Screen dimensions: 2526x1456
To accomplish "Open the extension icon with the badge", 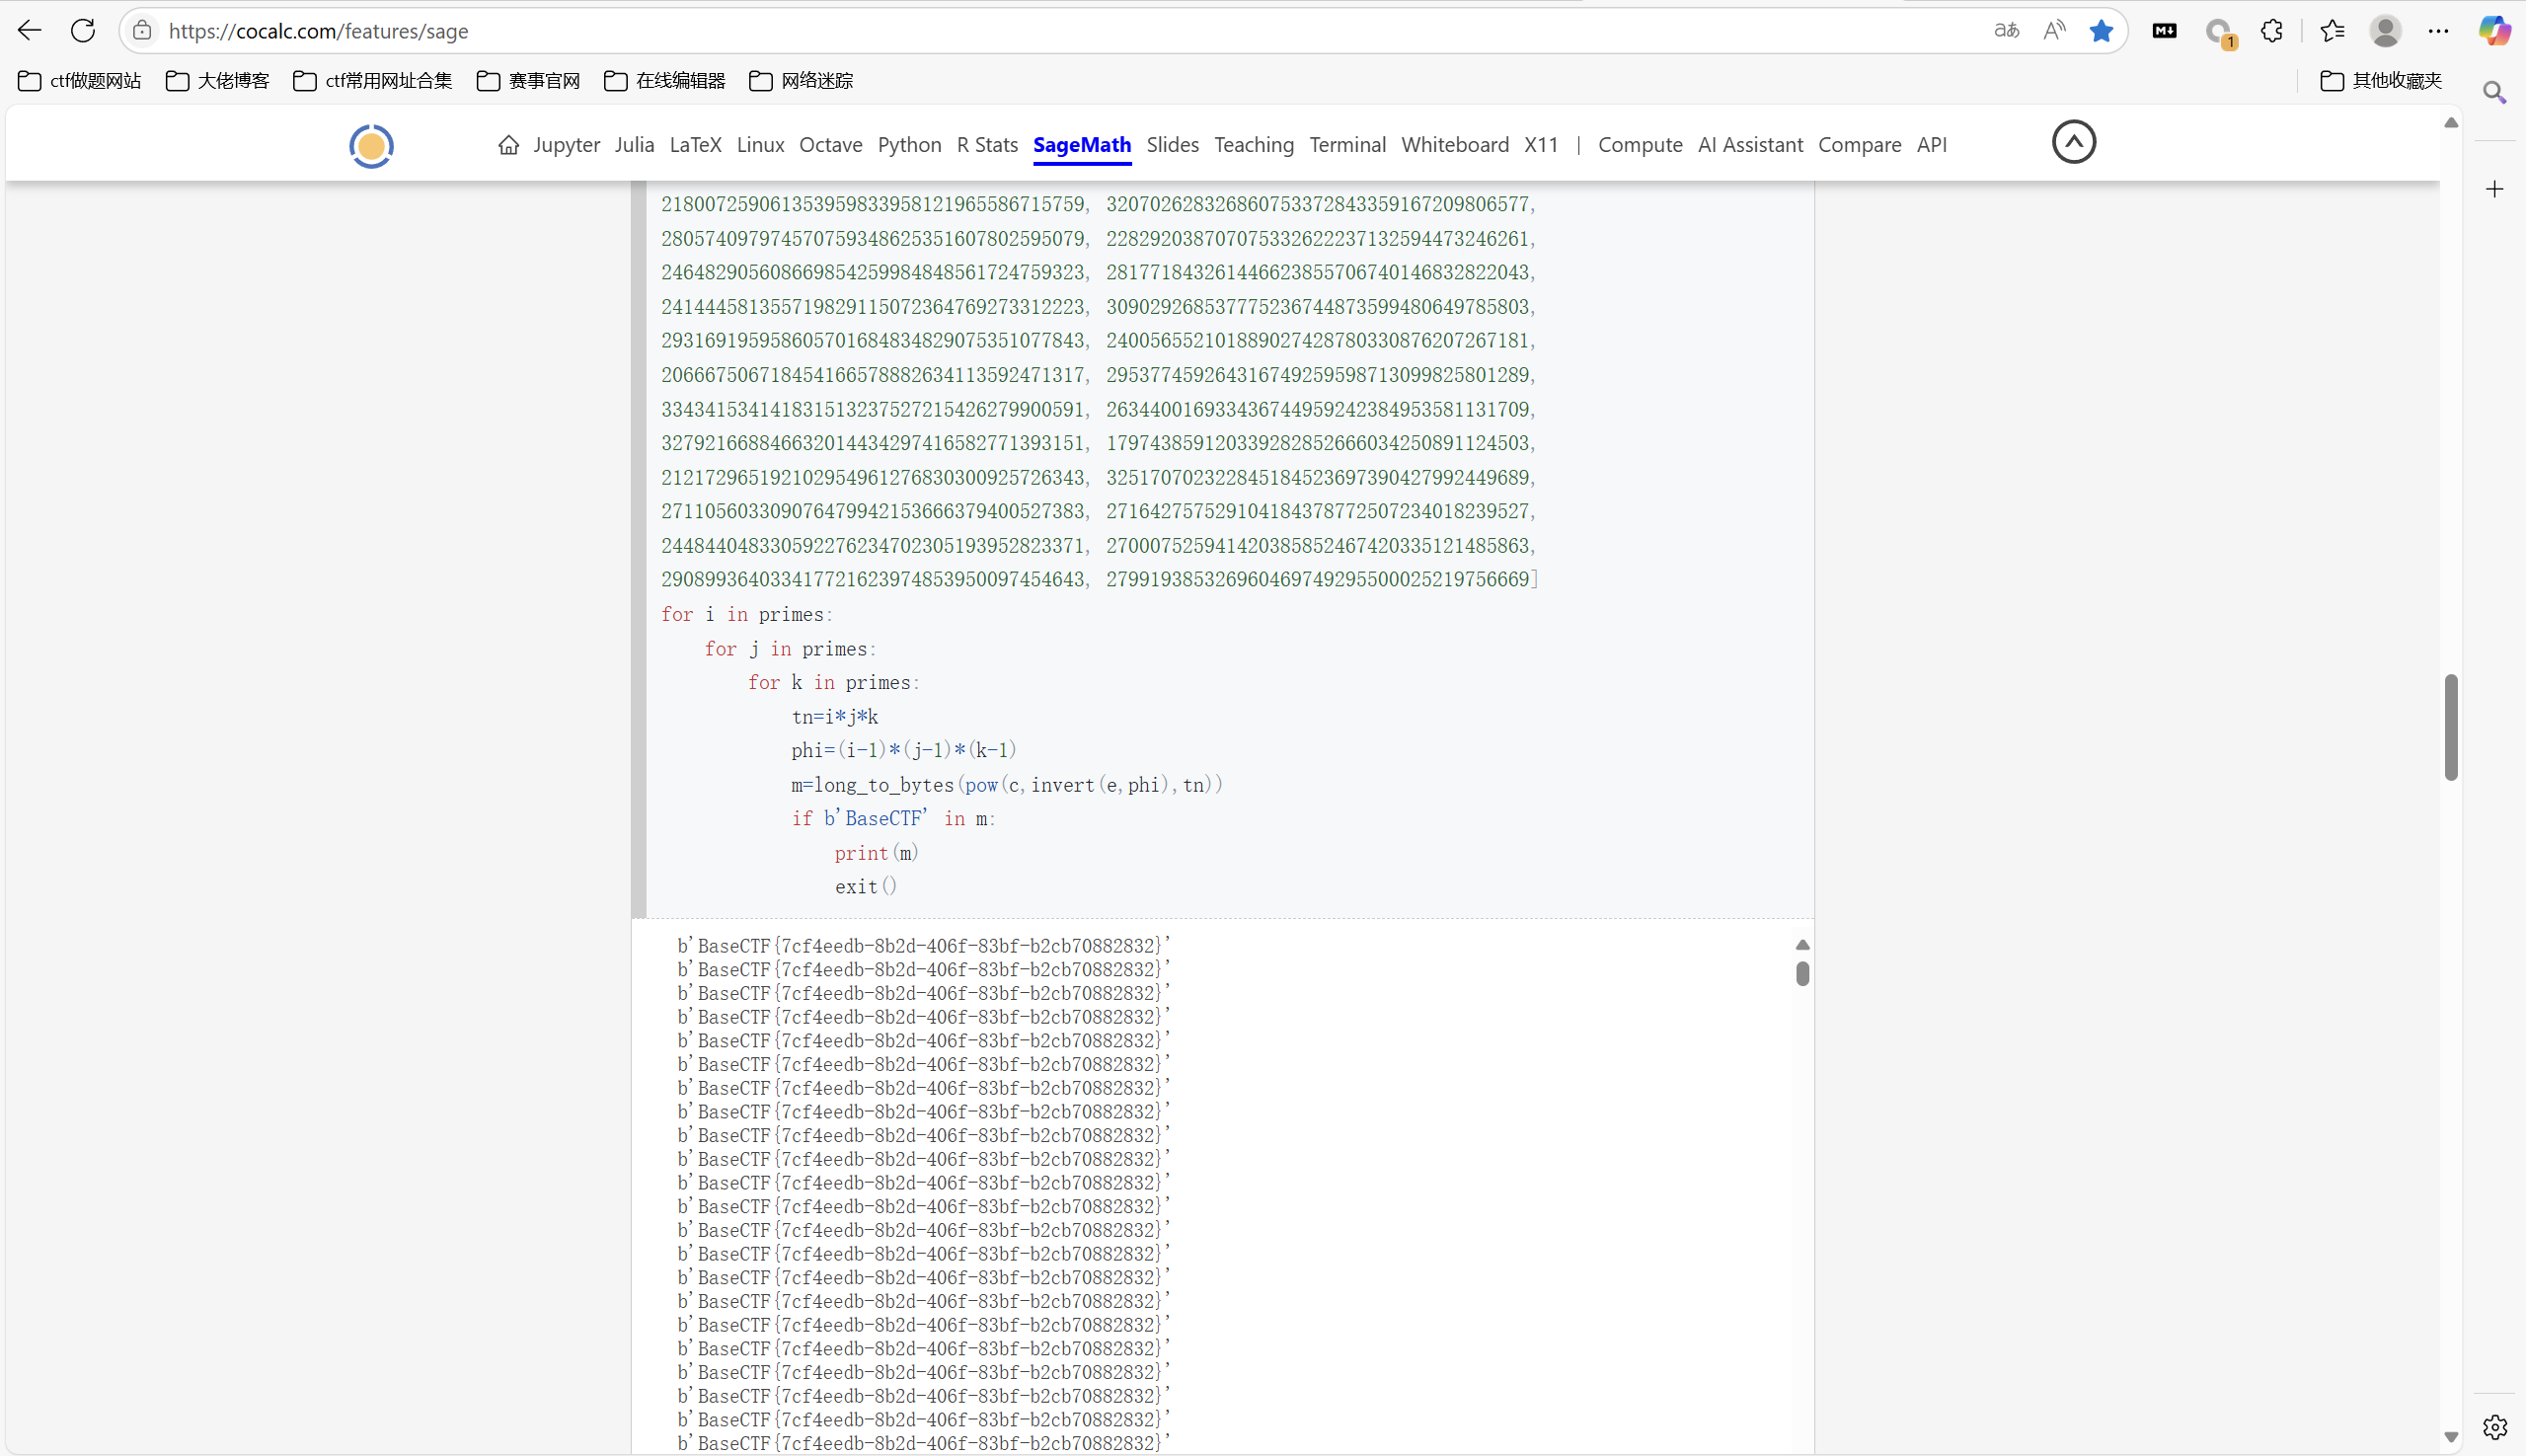I will (2219, 32).
